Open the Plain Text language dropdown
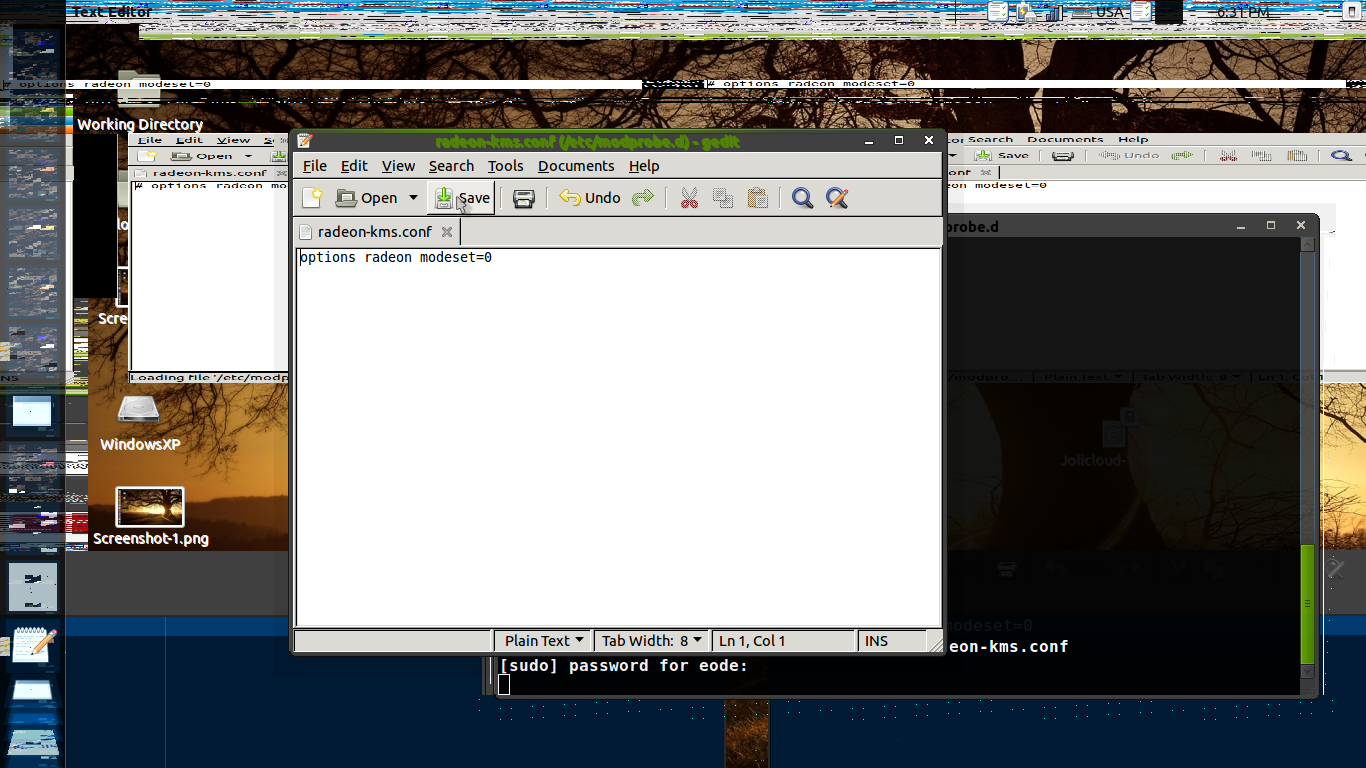 [x=544, y=641]
